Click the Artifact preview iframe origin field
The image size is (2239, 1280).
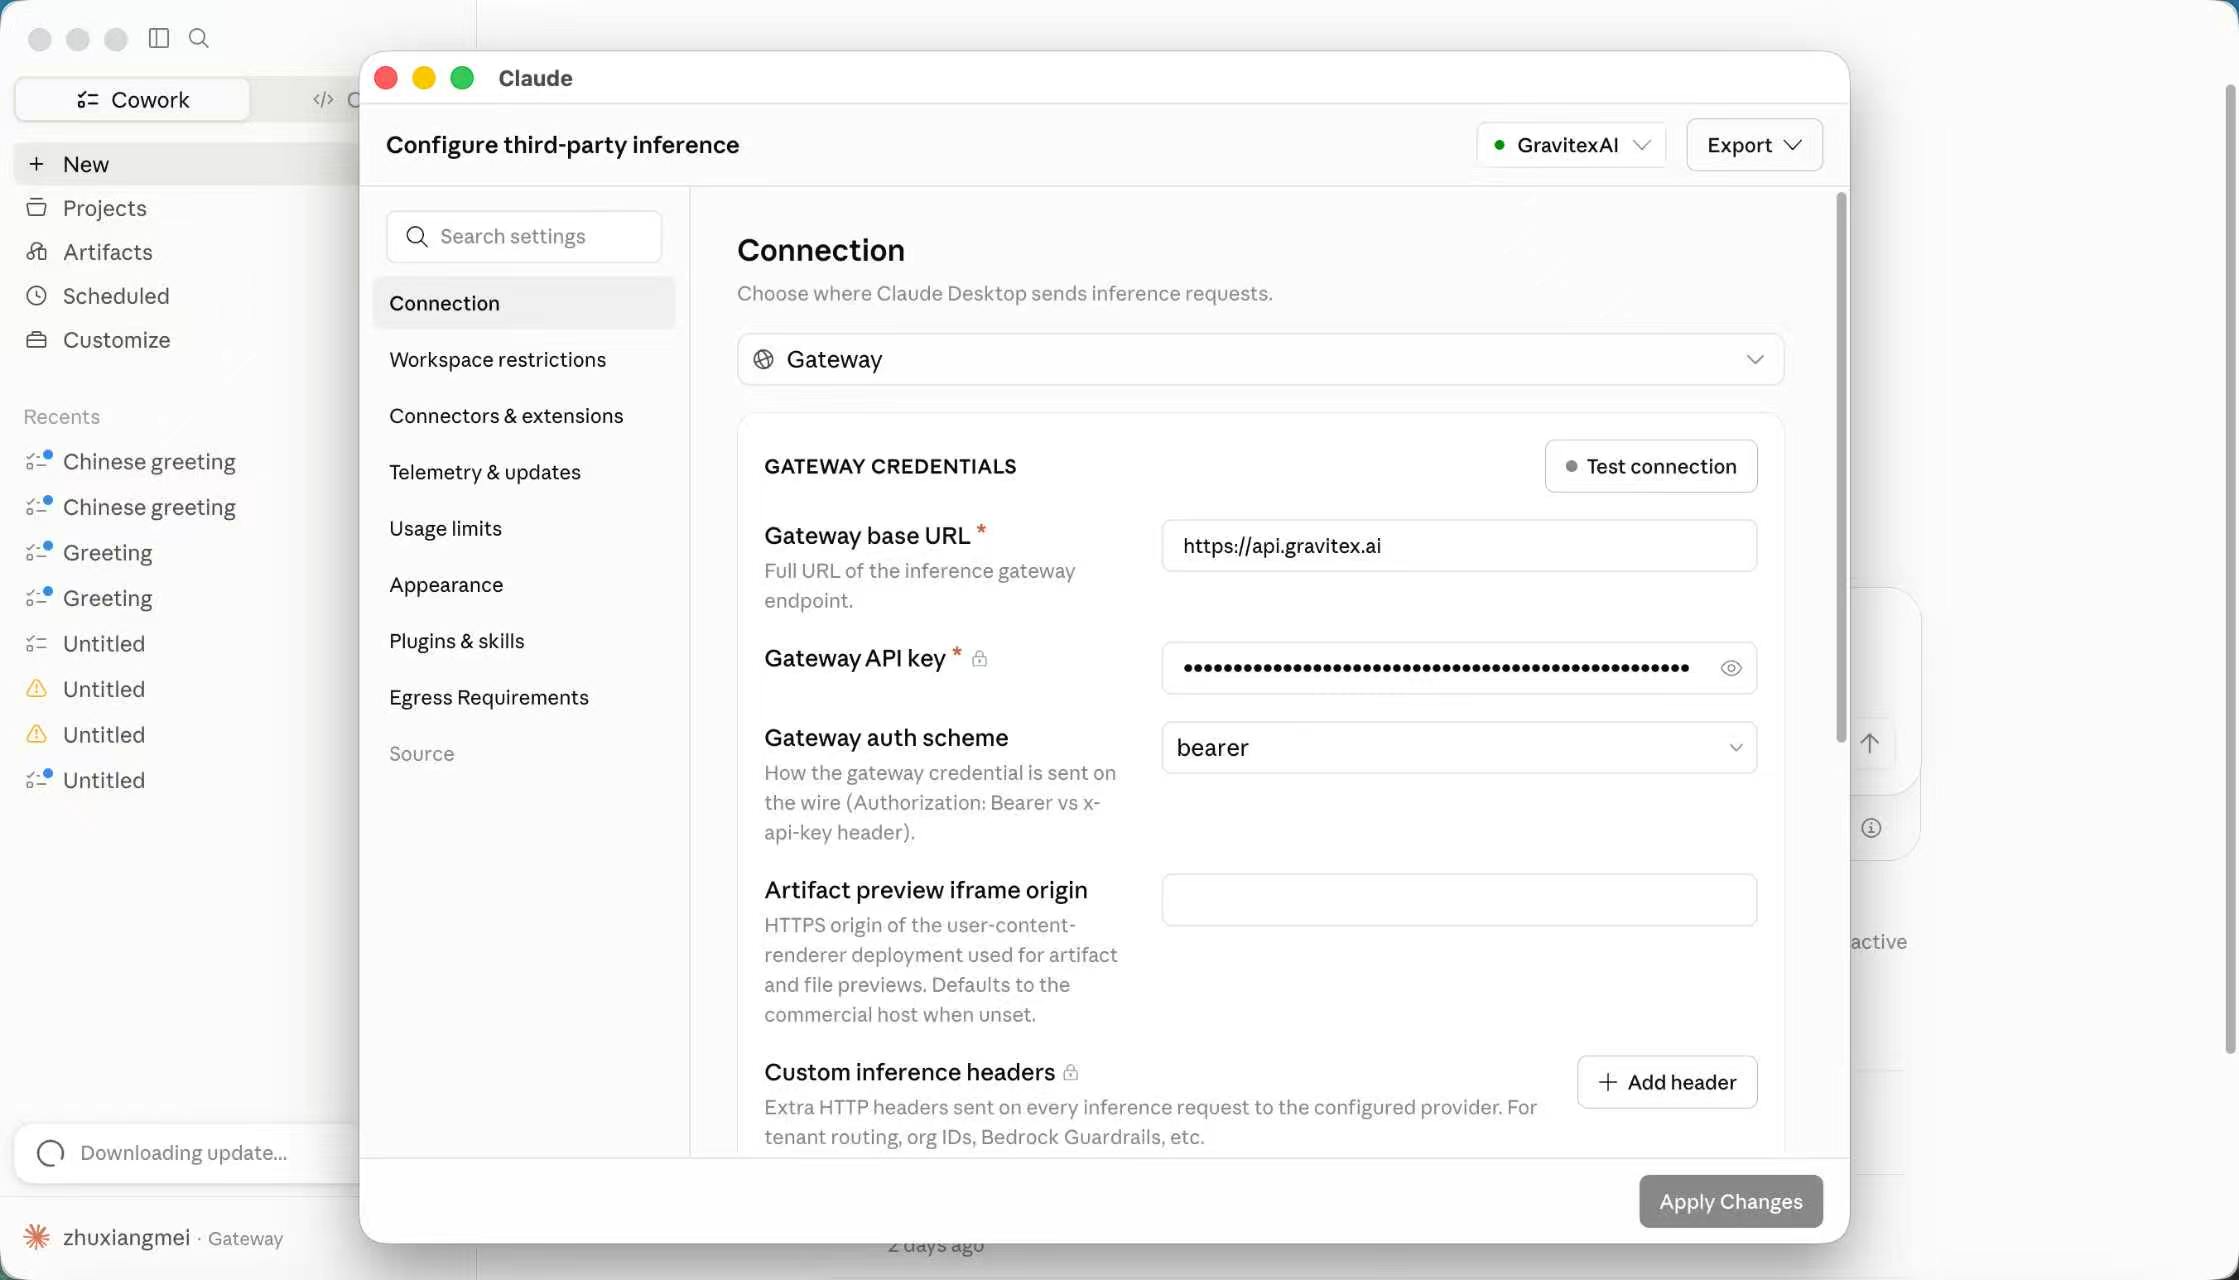(x=1459, y=900)
